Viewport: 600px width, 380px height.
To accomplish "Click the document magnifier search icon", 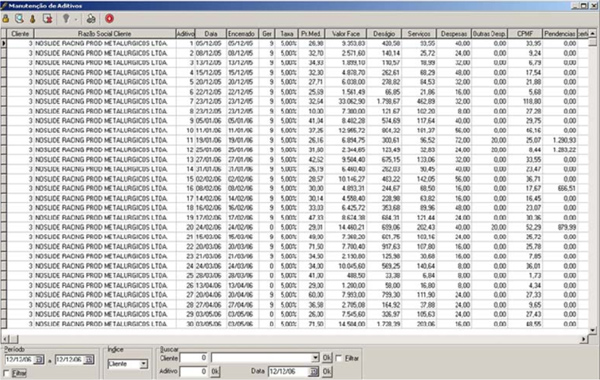I will [19, 18].
